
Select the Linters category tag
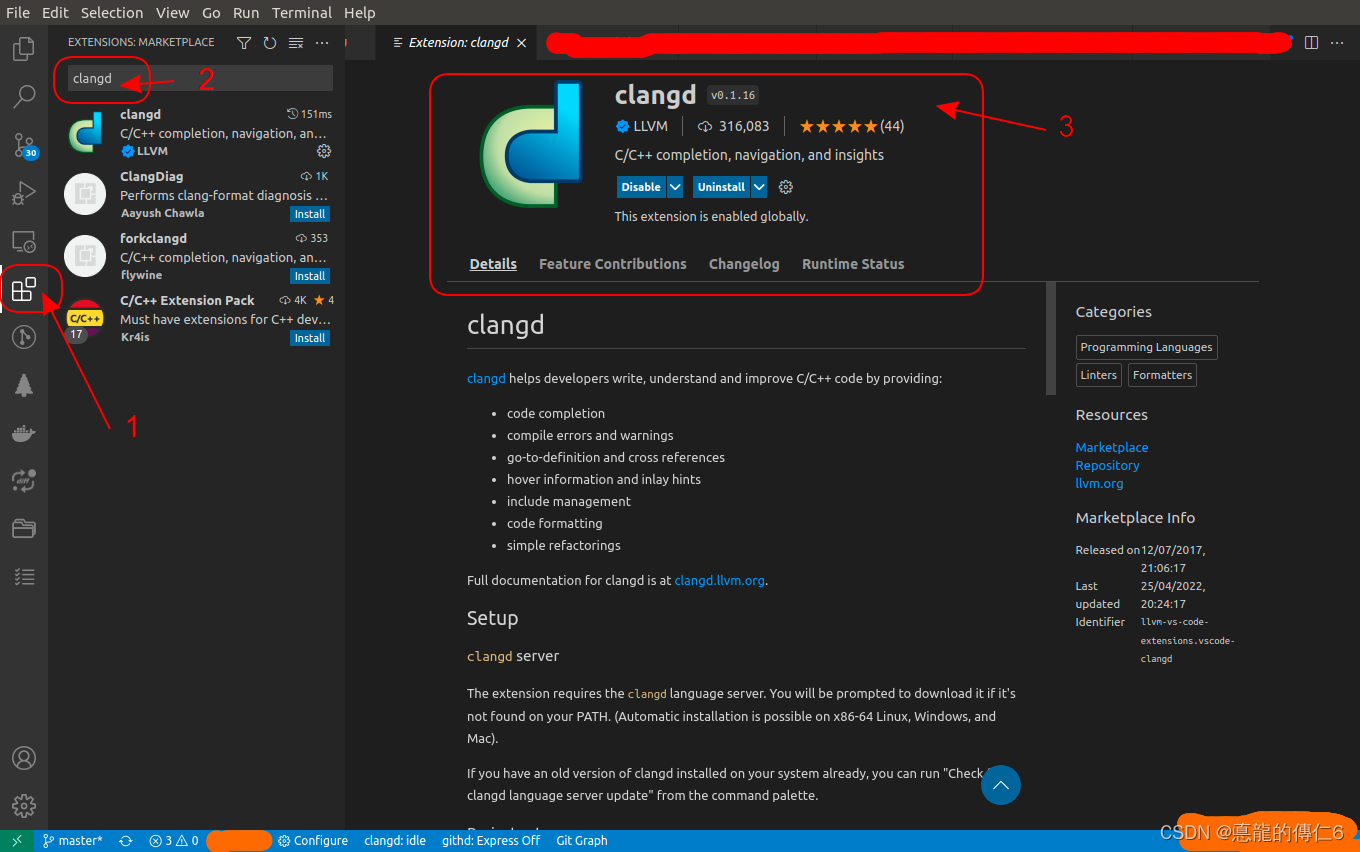click(x=1099, y=375)
